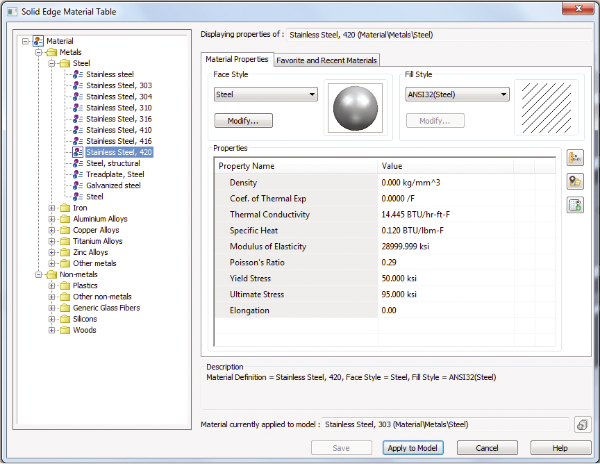Expand Generic Glass Fibers folder
Viewport: 600px width, 464px height.
(x=52, y=308)
